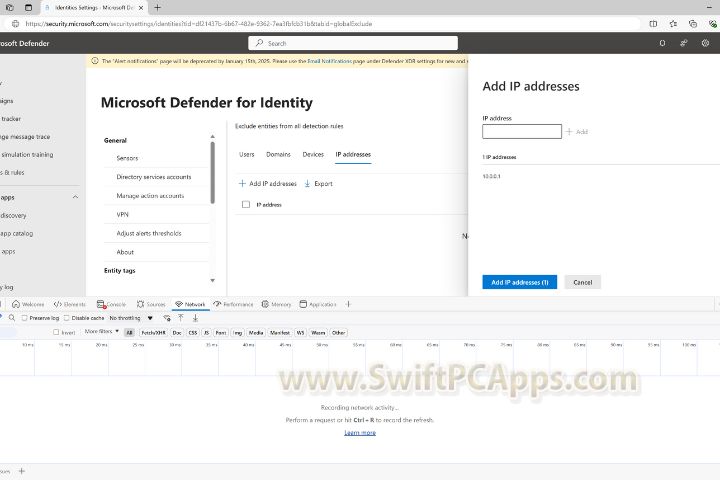Viewport: 720px width, 480px height.
Task: Toggle the Doc request type filter
Action: (177, 333)
